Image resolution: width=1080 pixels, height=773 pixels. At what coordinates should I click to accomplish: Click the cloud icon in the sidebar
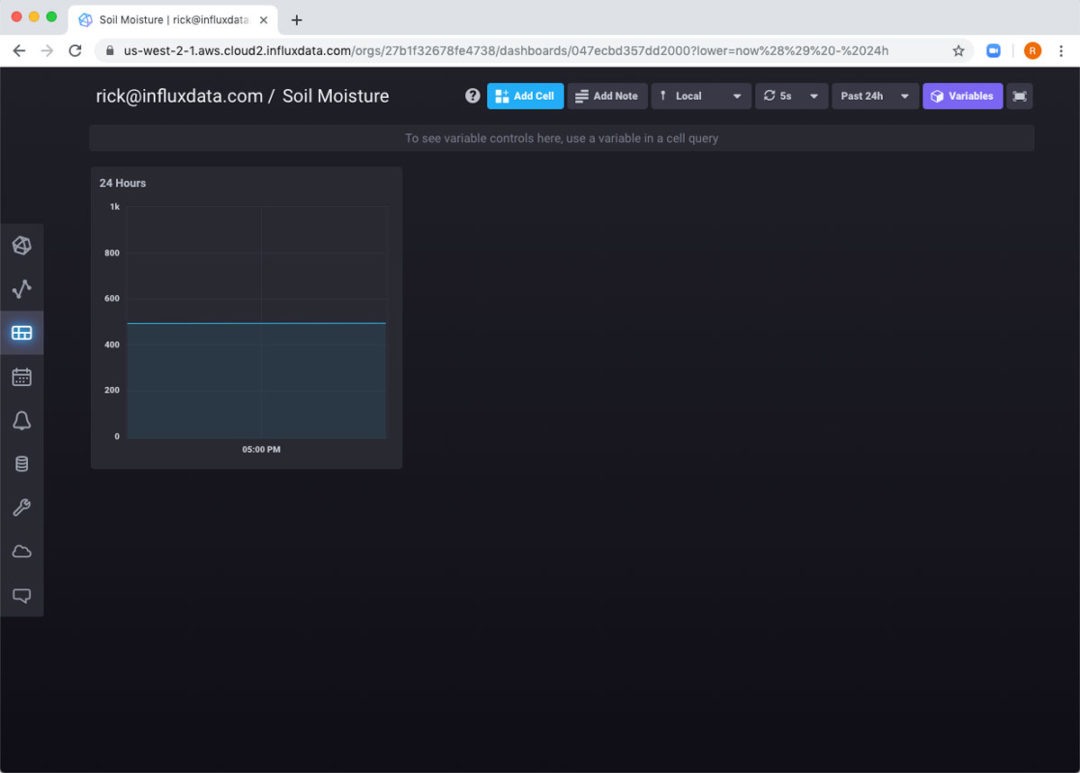tap(22, 551)
